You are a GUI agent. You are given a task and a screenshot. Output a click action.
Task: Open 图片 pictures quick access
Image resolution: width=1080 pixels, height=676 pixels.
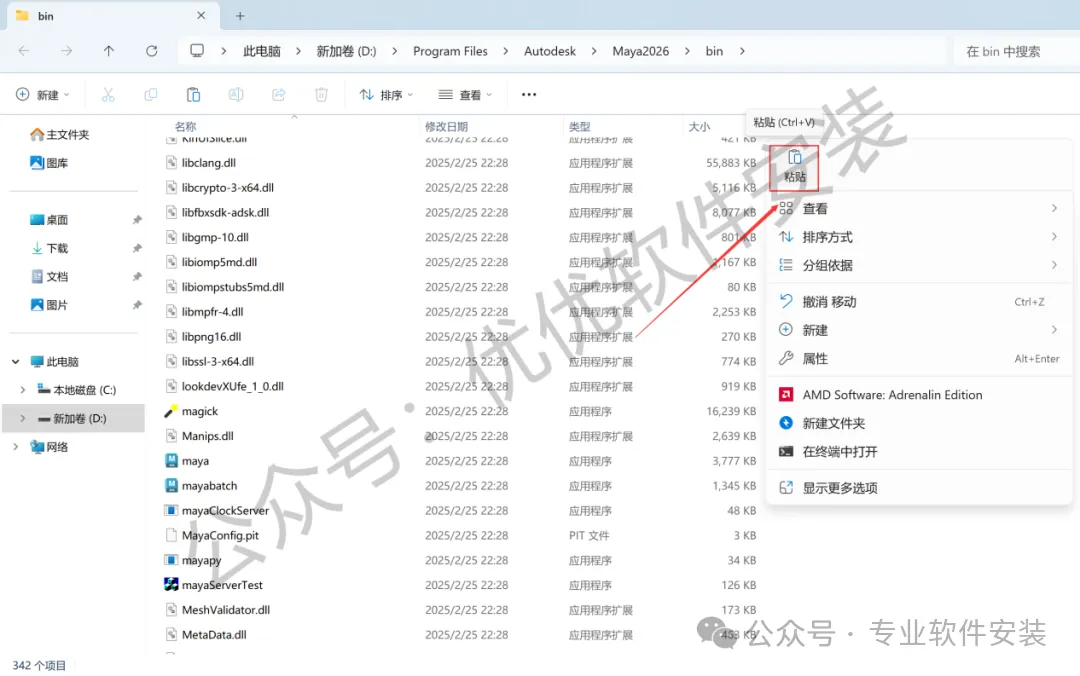tap(49, 305)
